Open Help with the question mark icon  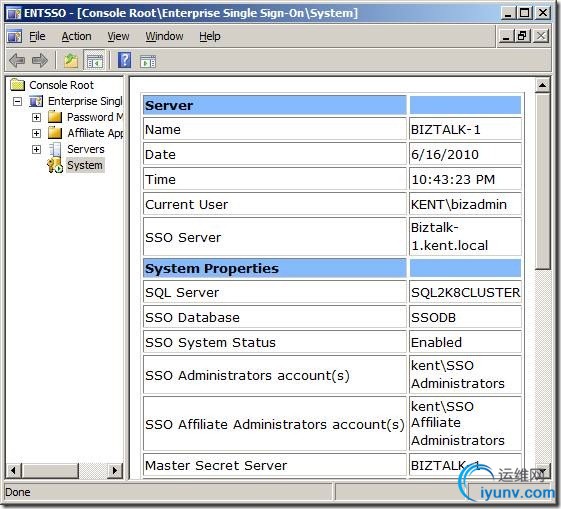point(125,60)
